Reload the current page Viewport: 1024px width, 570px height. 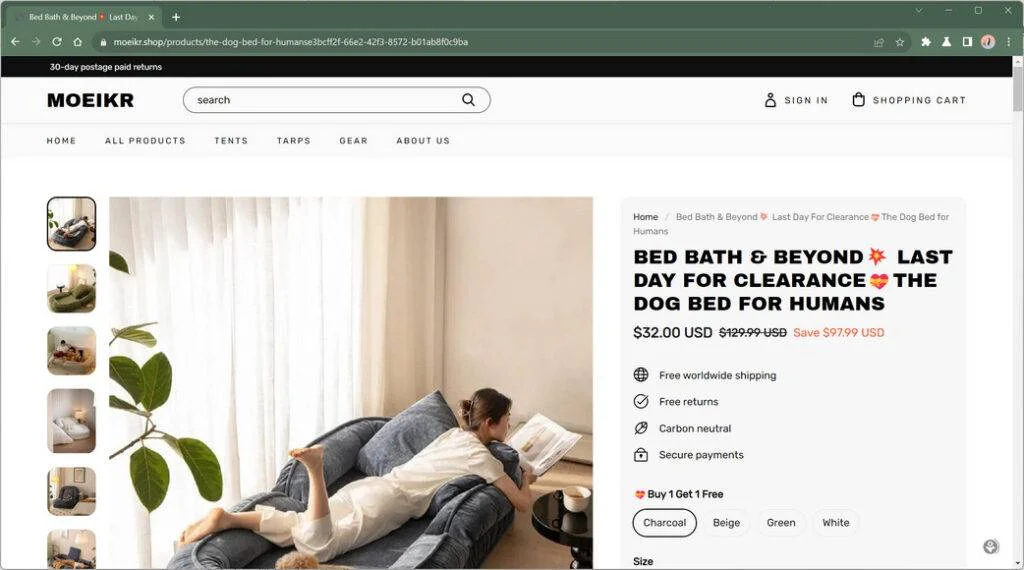[57, 42]
